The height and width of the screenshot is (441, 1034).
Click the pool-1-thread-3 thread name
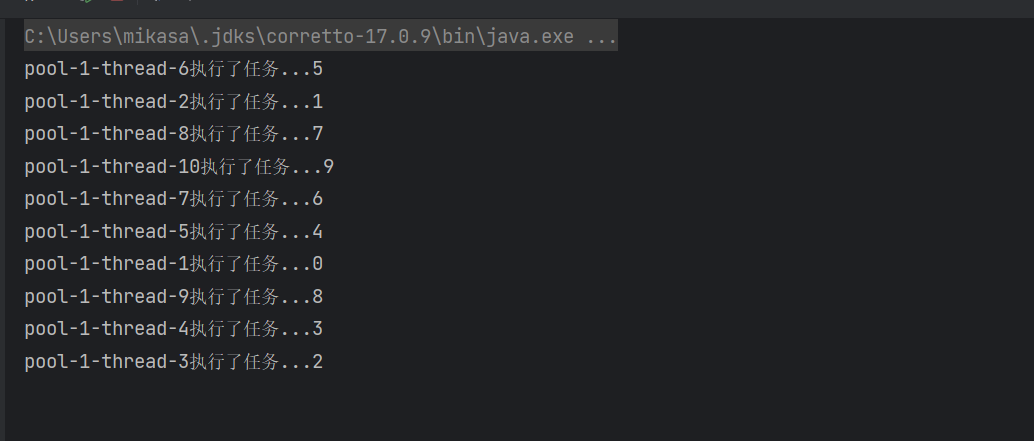[107, 362]
